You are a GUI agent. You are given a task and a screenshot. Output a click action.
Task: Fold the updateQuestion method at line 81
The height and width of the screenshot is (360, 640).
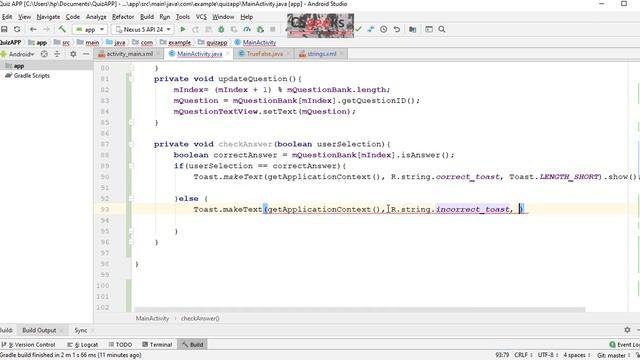tap(131, 79)
